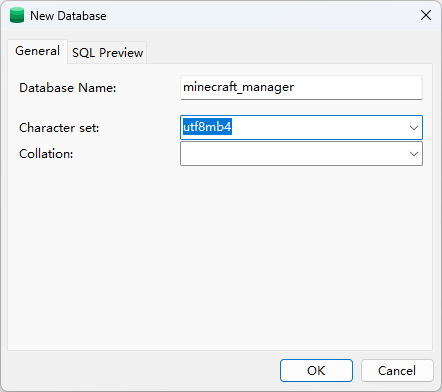Switch to the SQL Preview tab
This screenshot has width=442, height=392.
point(107,53)
